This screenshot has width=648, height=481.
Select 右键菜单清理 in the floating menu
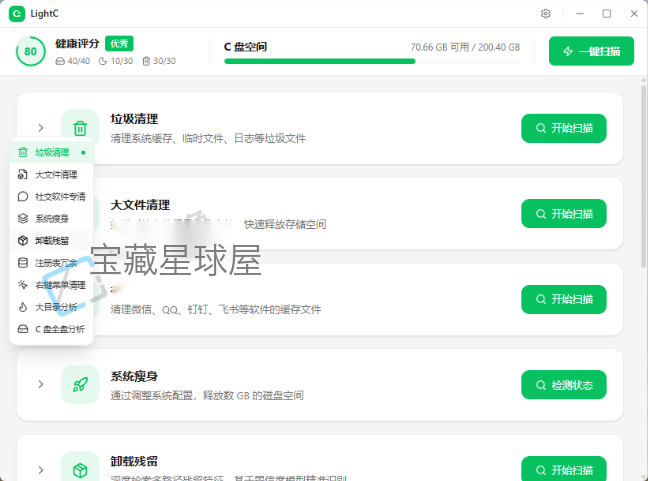tap(51, 285)
